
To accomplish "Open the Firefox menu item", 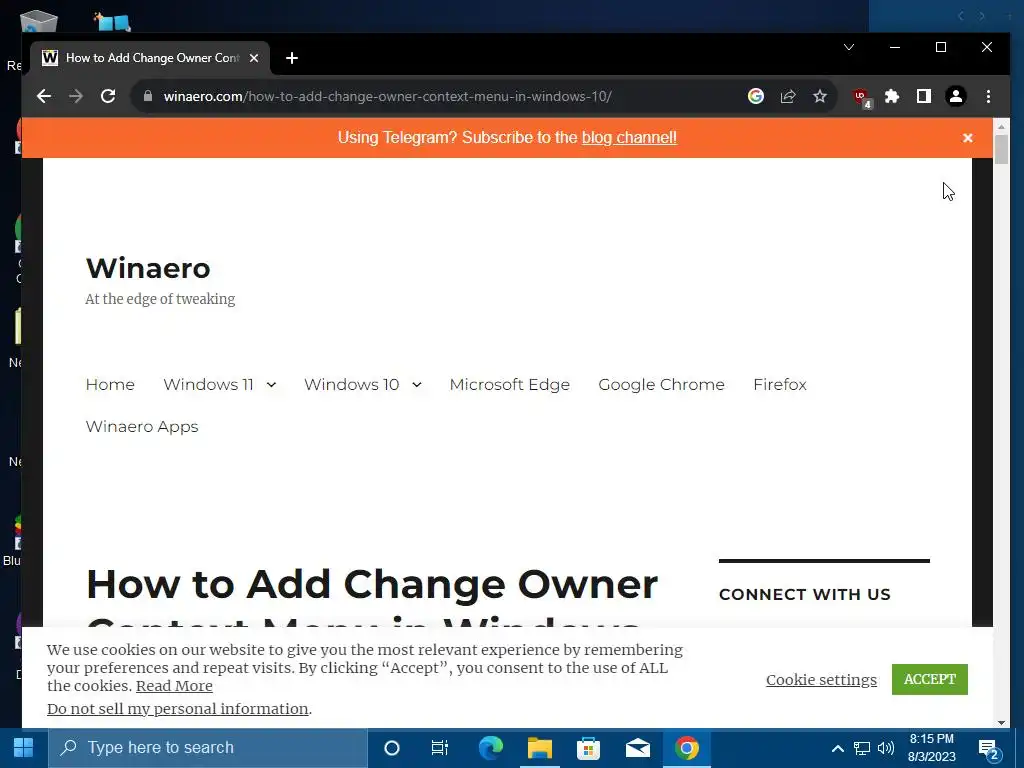I will [x=780, y=385].
